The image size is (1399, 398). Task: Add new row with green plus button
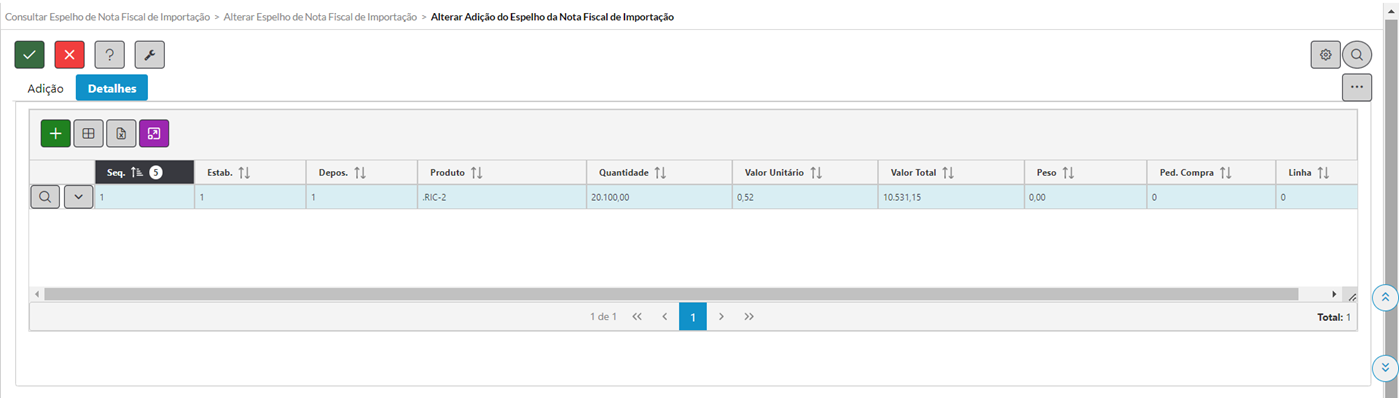[55, 133]
